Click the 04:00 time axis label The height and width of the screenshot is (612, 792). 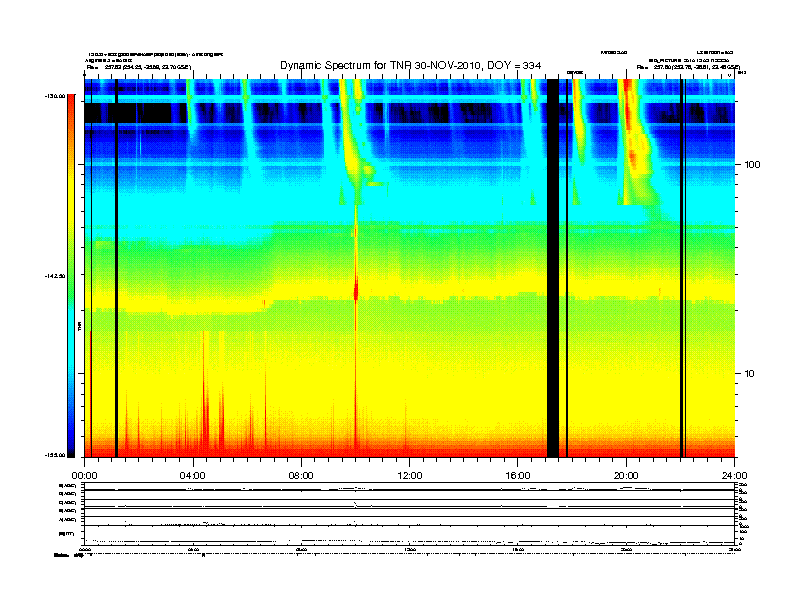pyautogui.click(x=193, y=476)
